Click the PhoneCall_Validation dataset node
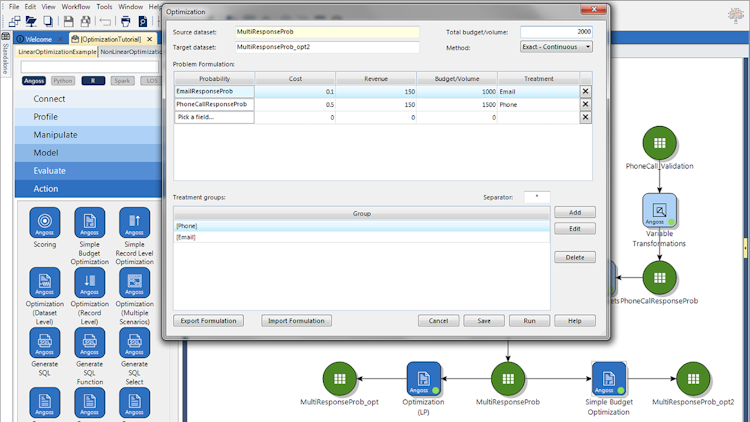This screenshot has height=422, width=750. click(x=660, y=143)
